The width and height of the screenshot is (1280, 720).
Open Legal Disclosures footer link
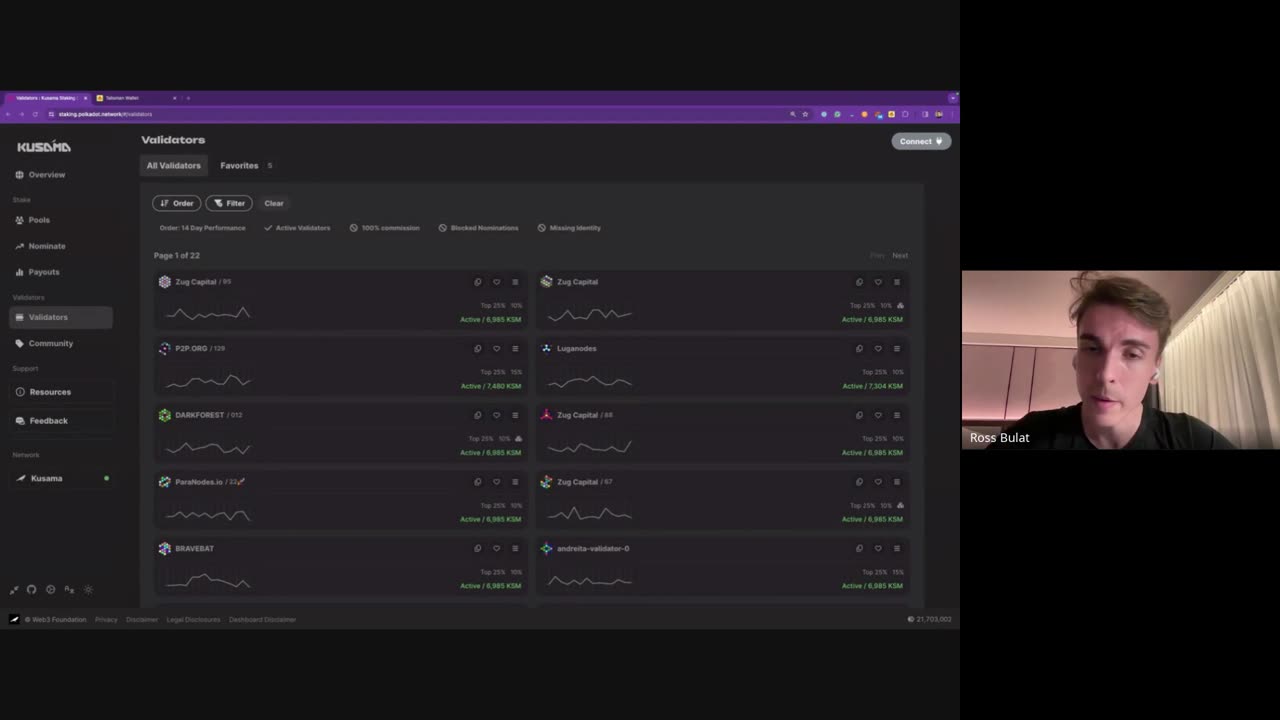(193, 620)
